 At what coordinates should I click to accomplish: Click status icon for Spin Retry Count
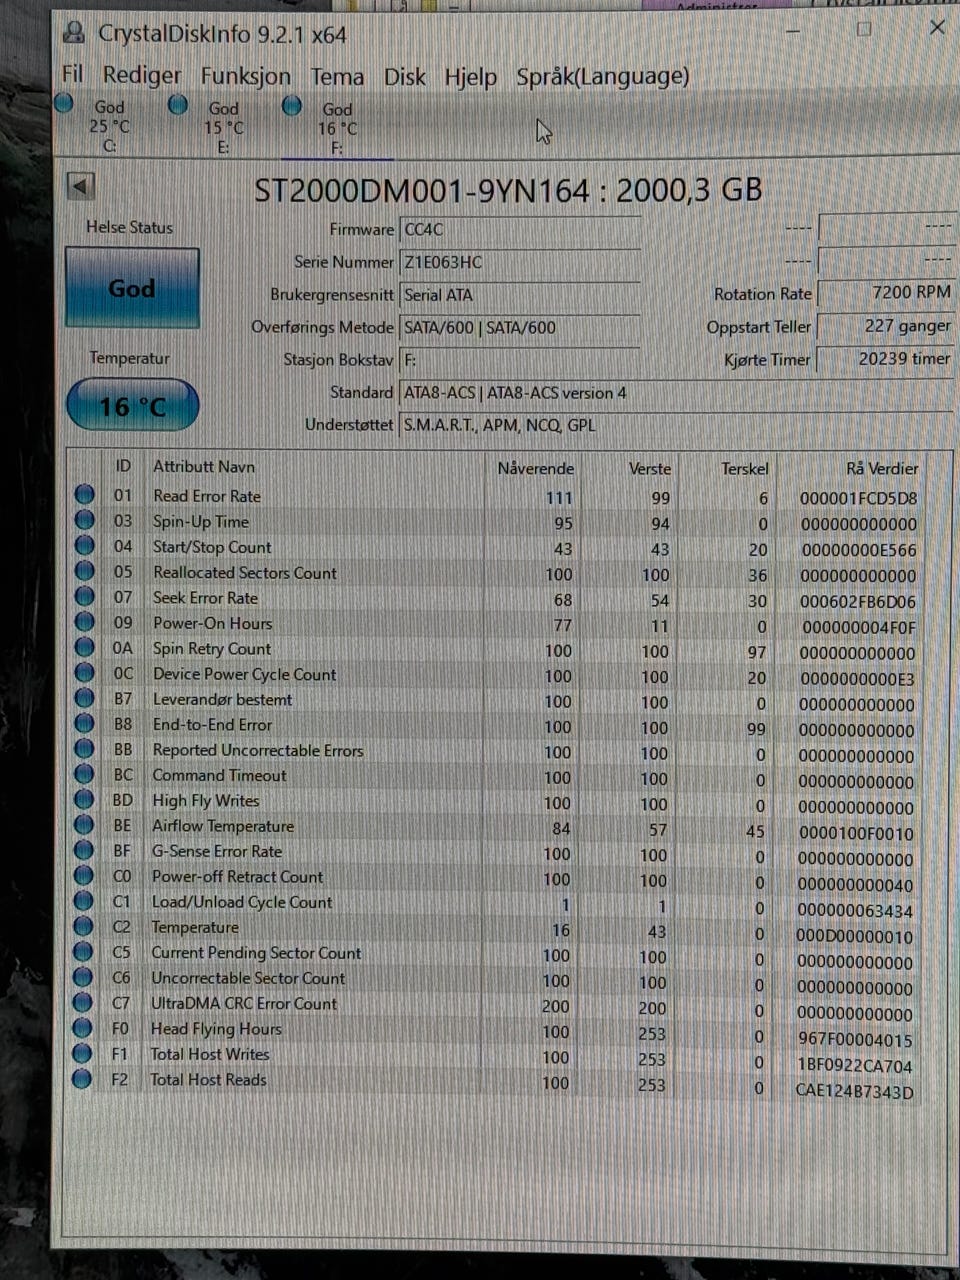(84, 647)
